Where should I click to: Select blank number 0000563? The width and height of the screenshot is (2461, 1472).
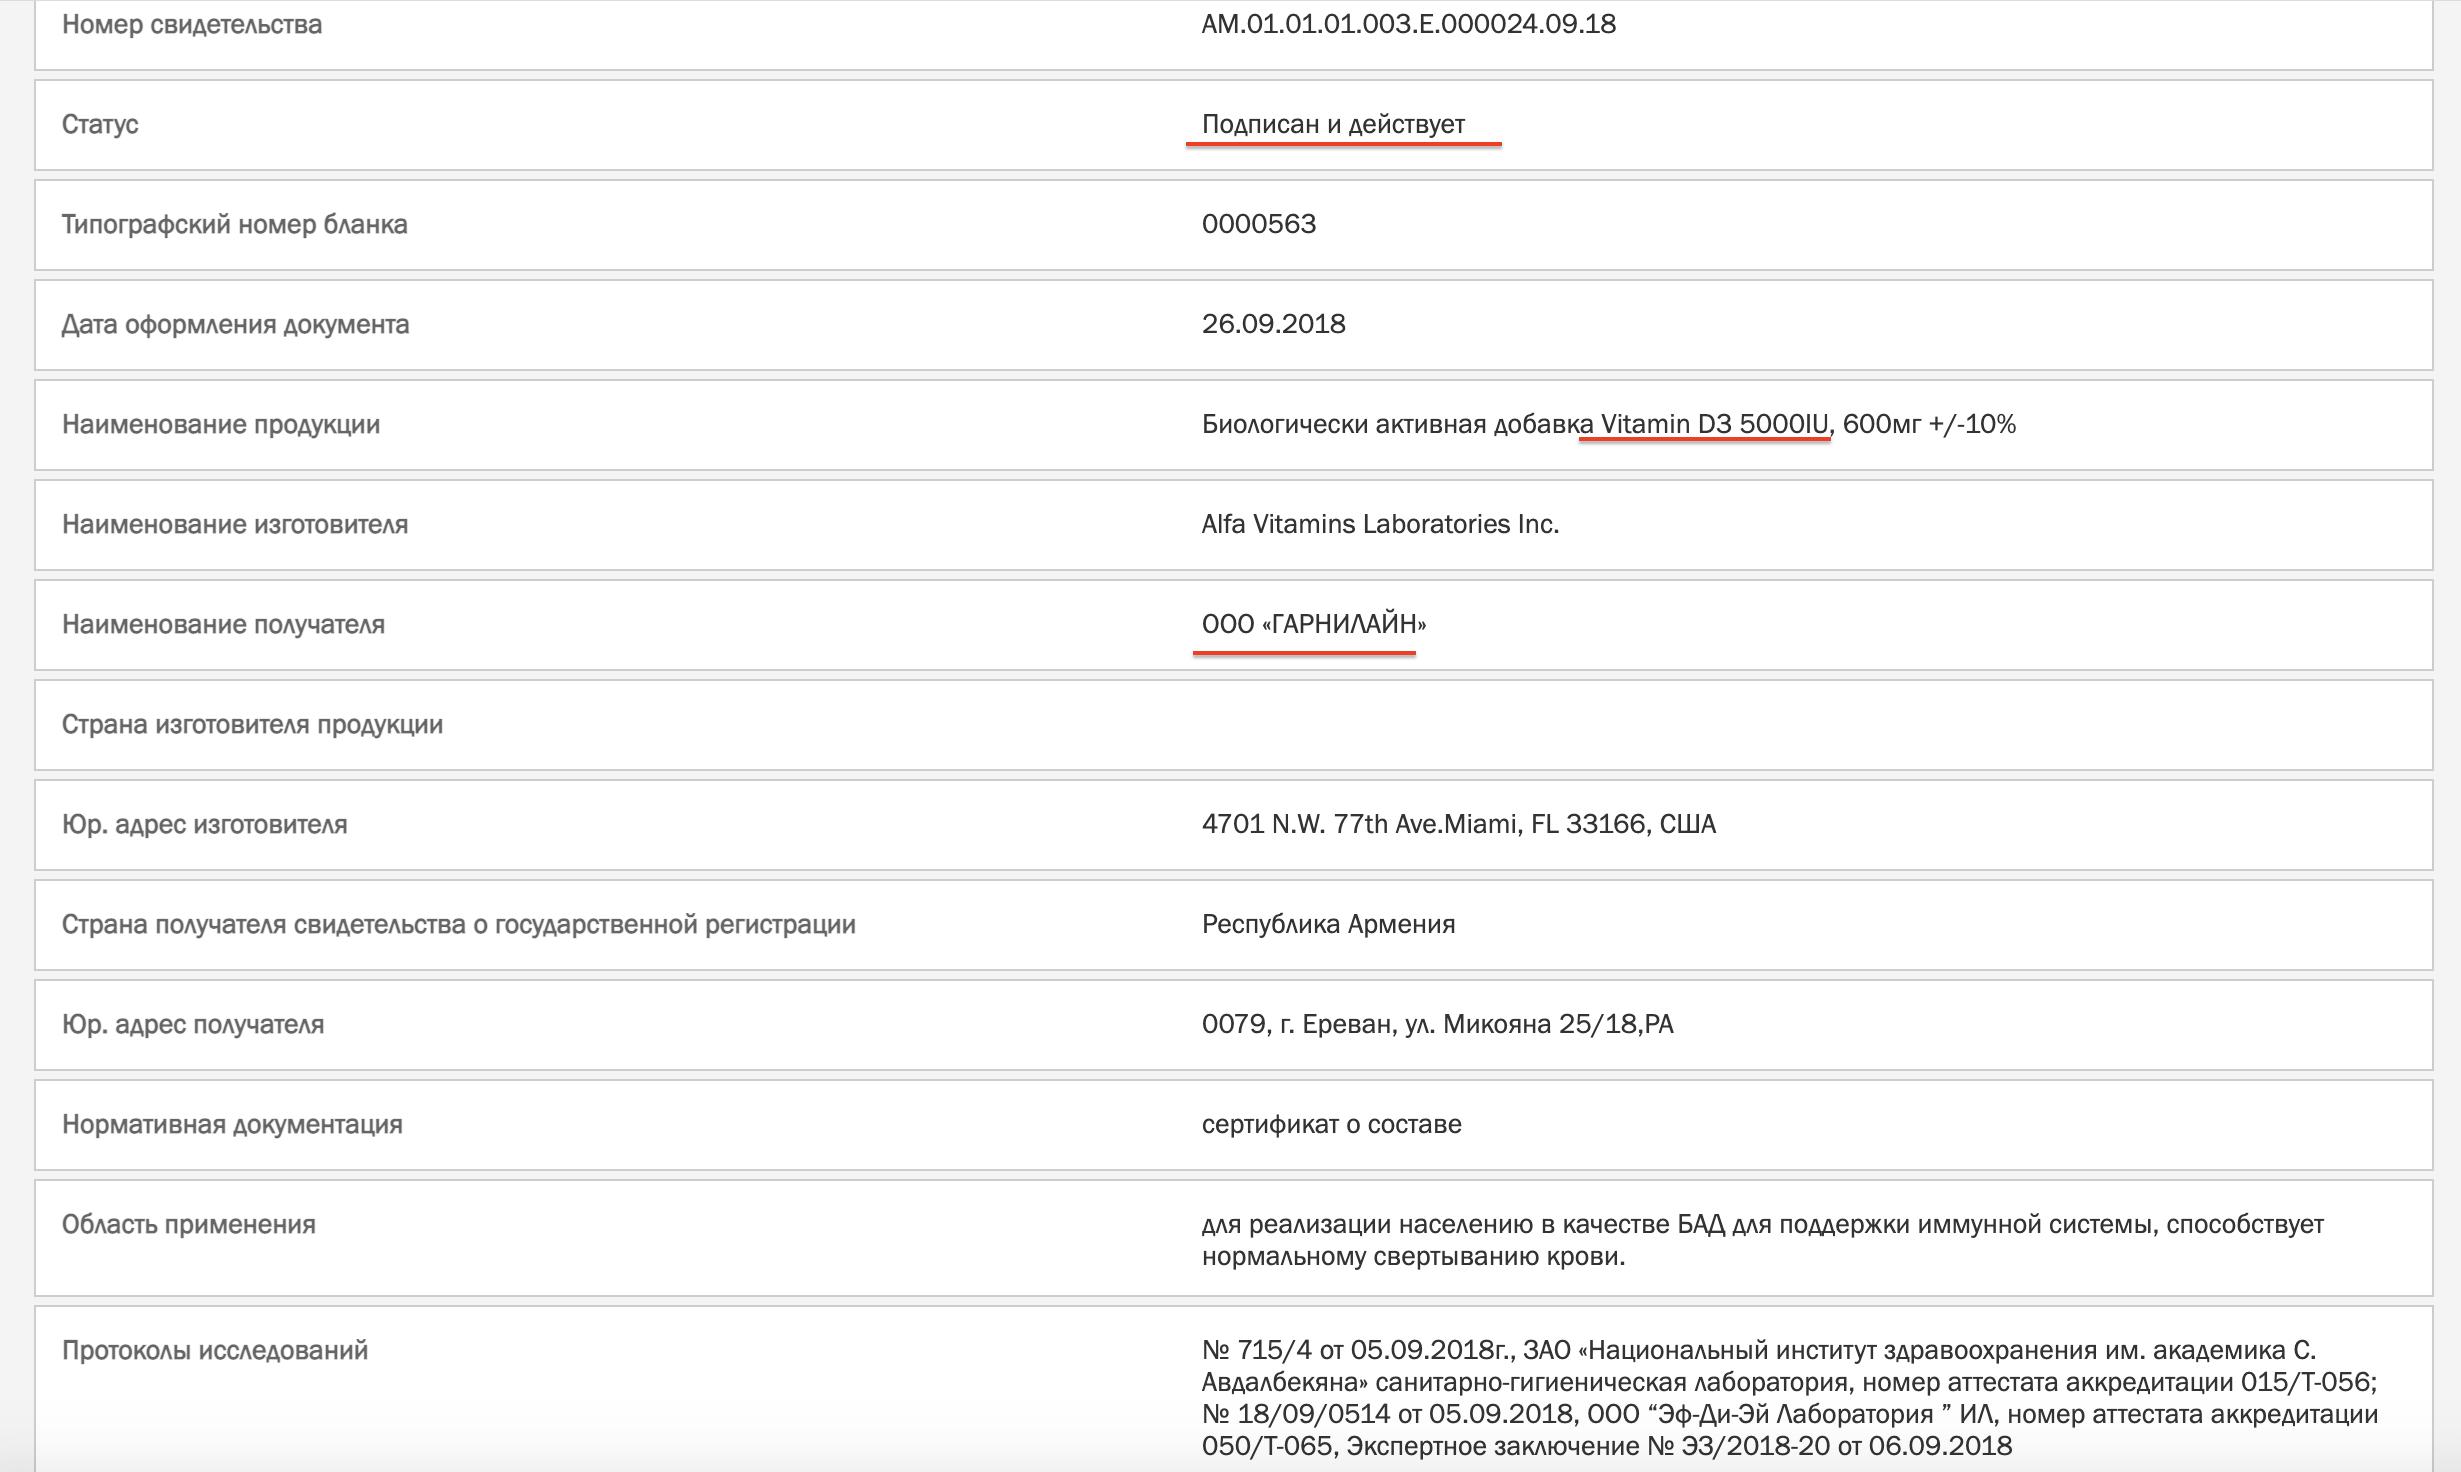1259,224
